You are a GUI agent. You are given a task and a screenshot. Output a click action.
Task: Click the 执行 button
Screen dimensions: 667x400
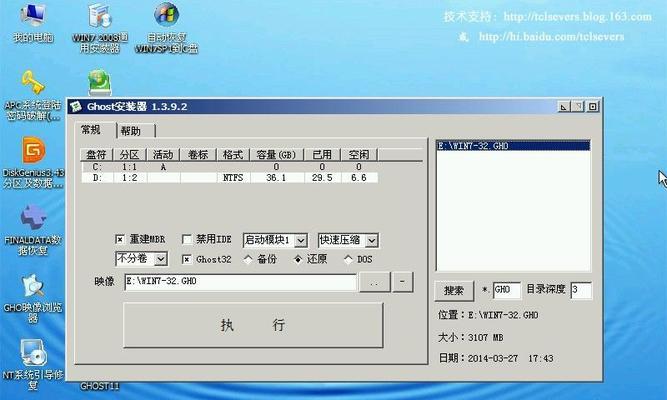[253, 325]
